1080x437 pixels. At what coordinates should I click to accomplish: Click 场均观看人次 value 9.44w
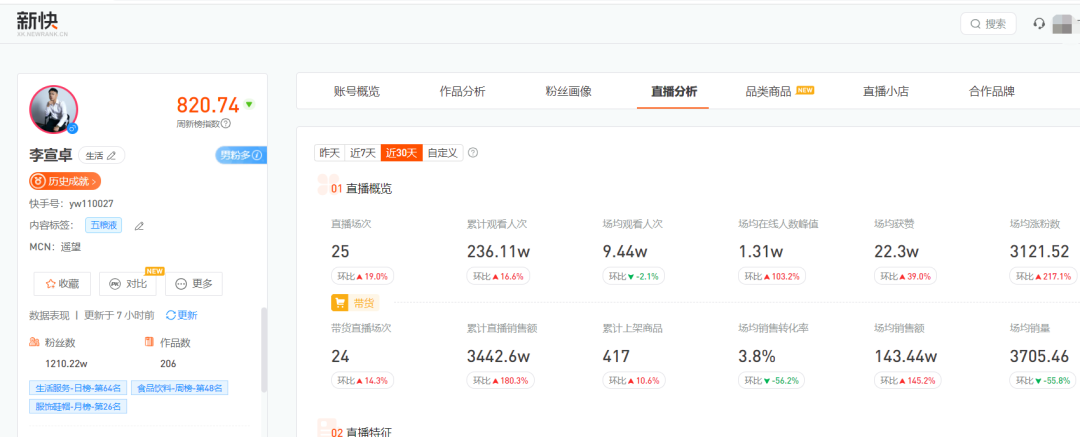tap(627, 253)
